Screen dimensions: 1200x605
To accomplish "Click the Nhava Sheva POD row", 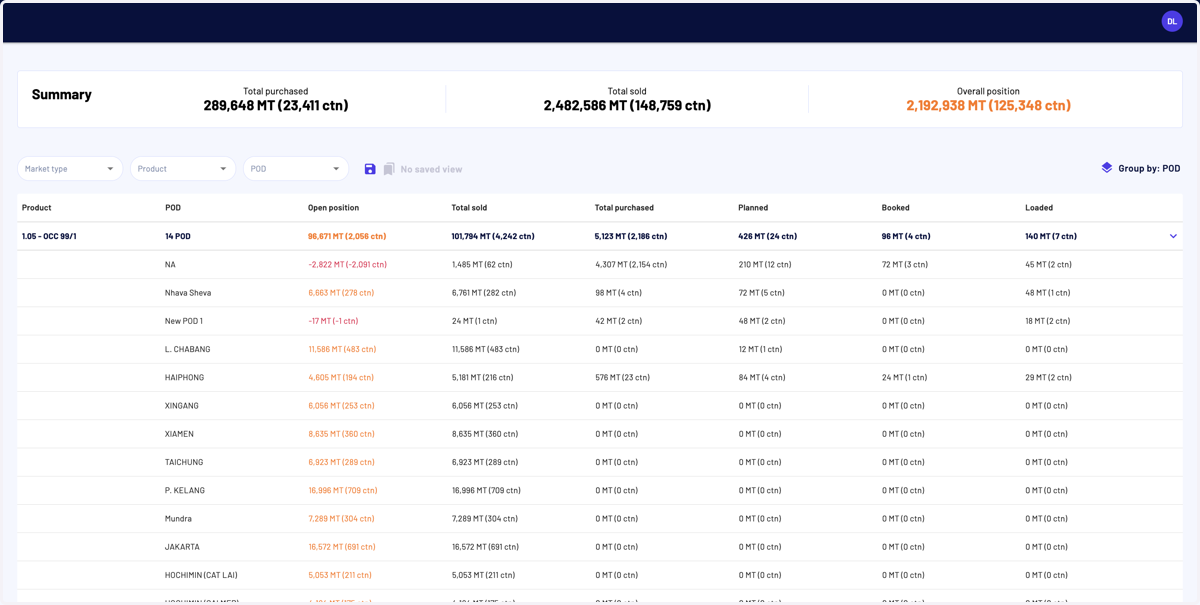I will [x=600, y=293].
